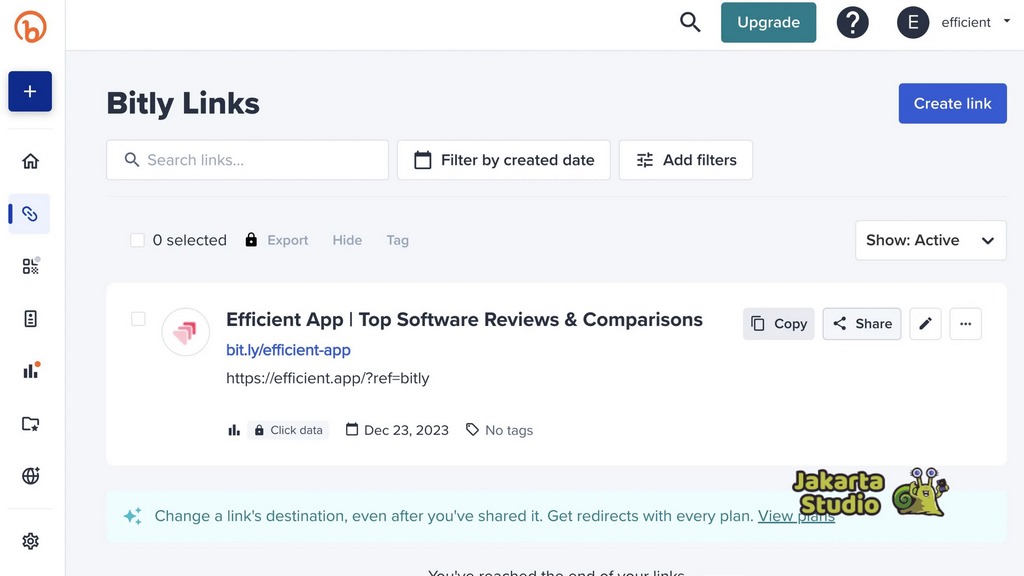Open the Analytics bar chart sidebar icon
Image resolution: width=1024 pixels, height=576 pixels.
tap(30, 371)
